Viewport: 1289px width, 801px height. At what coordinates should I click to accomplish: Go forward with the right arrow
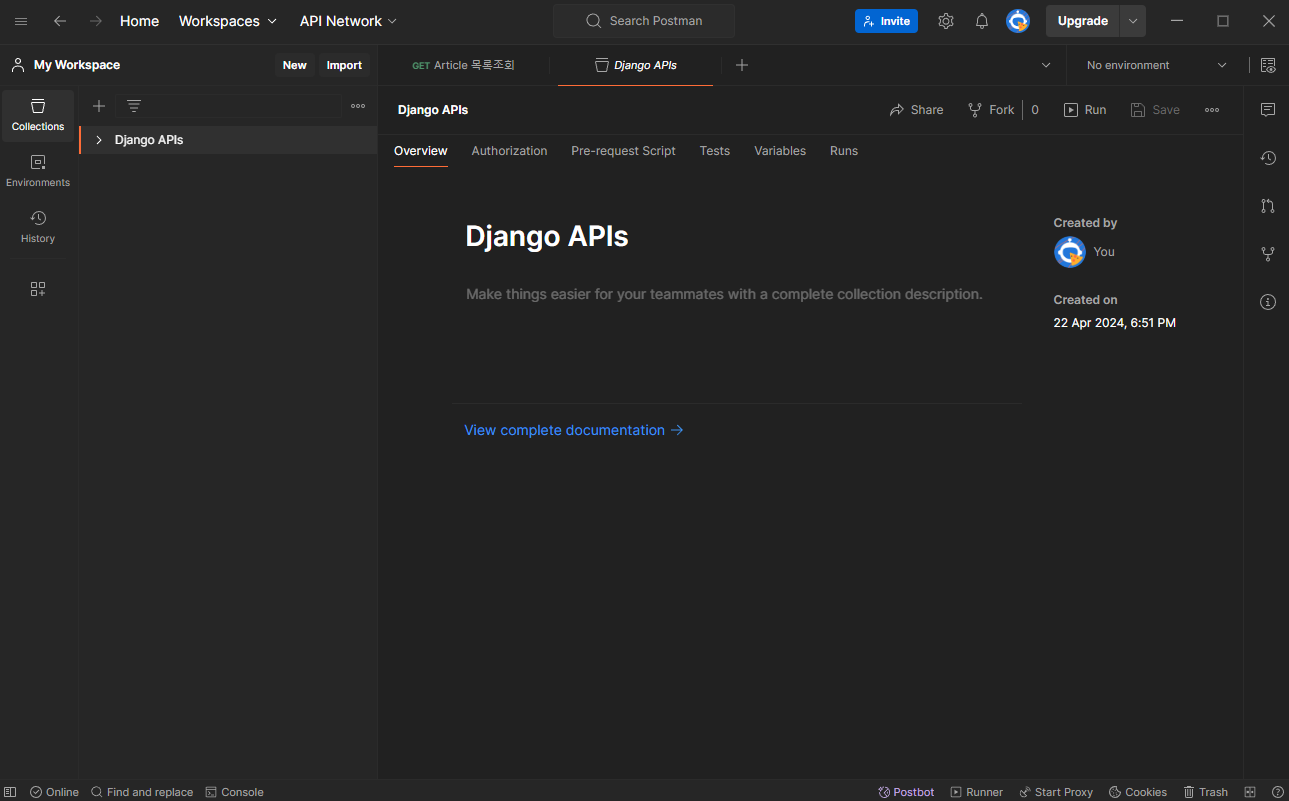[x=96, y=21]
